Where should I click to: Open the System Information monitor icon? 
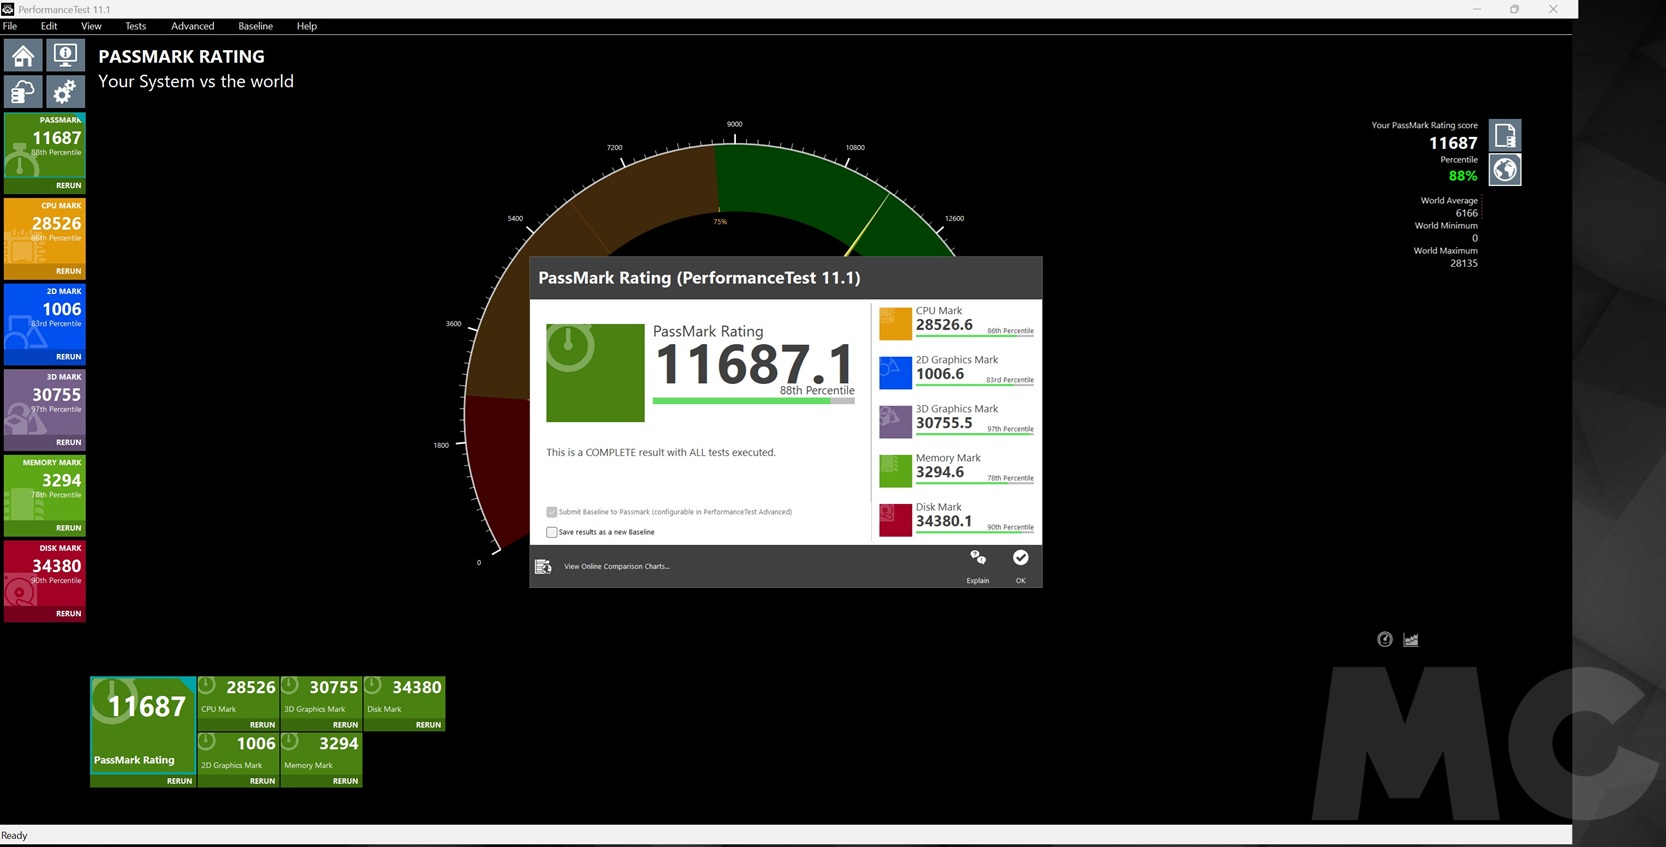pos(65,56)
